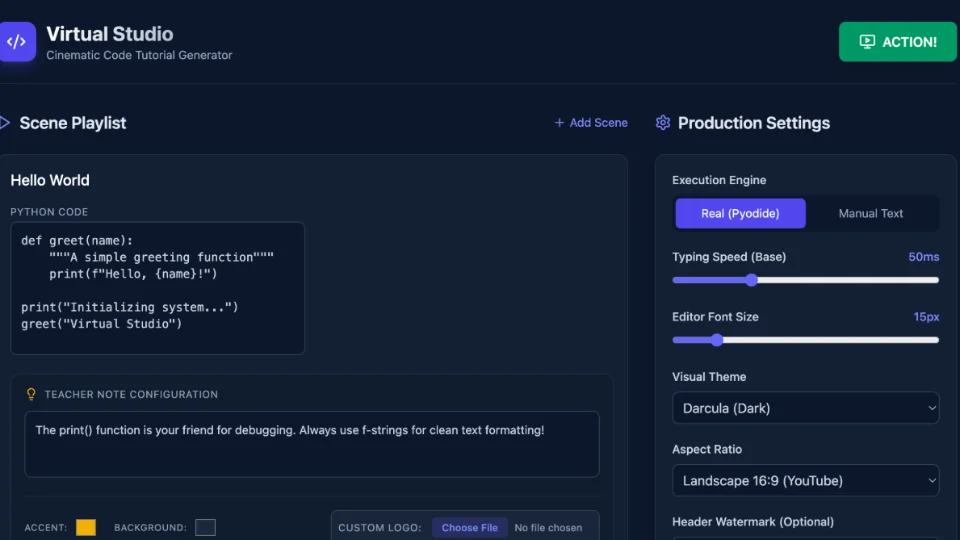Screen dimensions: 960x540
Task: Open the yellow Accent color swatch
Action: pyautogui.click(x=86, y=527)
